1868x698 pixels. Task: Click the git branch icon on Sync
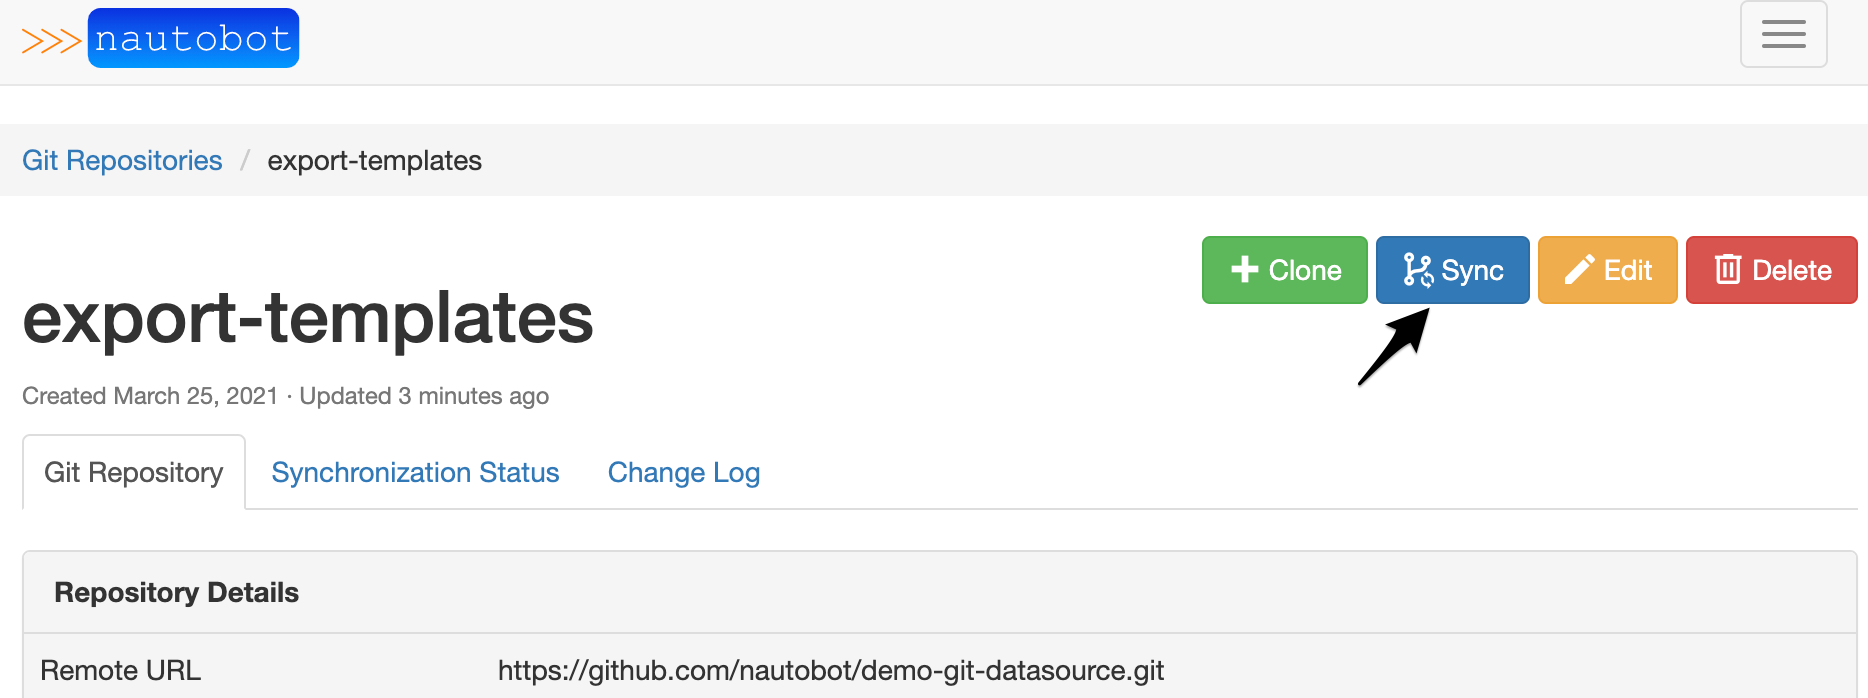pos(1417,270)
